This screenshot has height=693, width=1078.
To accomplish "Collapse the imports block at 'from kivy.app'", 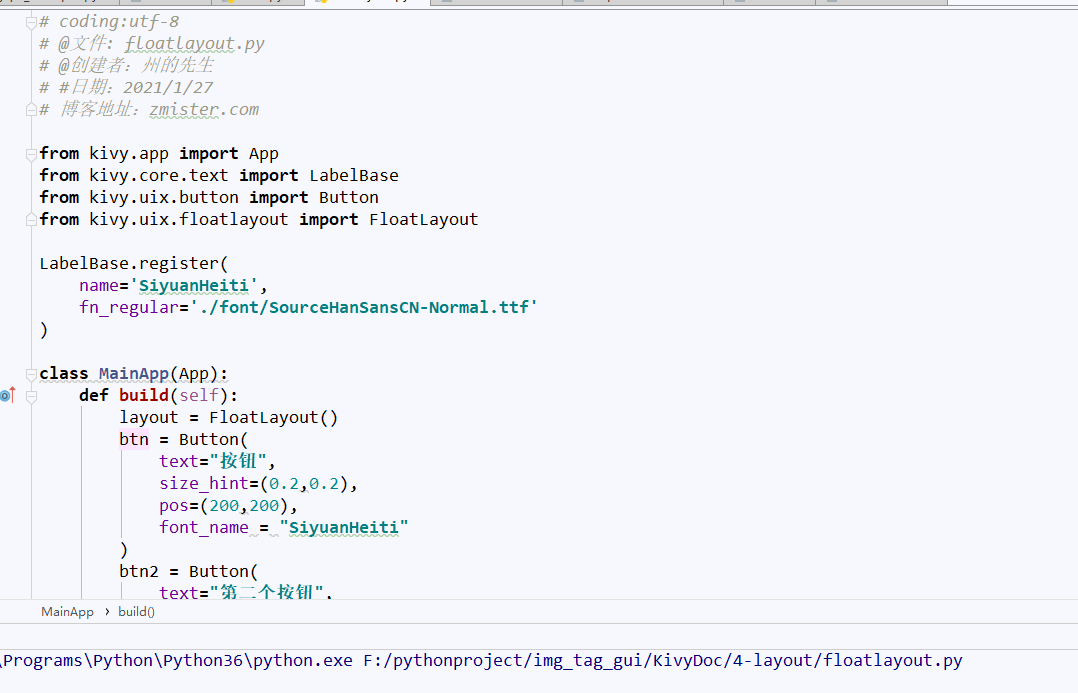I will [31, 154].
